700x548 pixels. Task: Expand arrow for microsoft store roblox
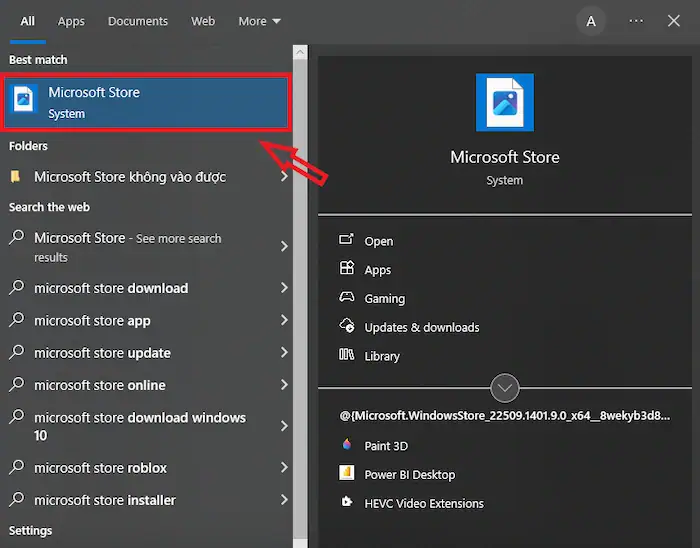click(284, 467)
